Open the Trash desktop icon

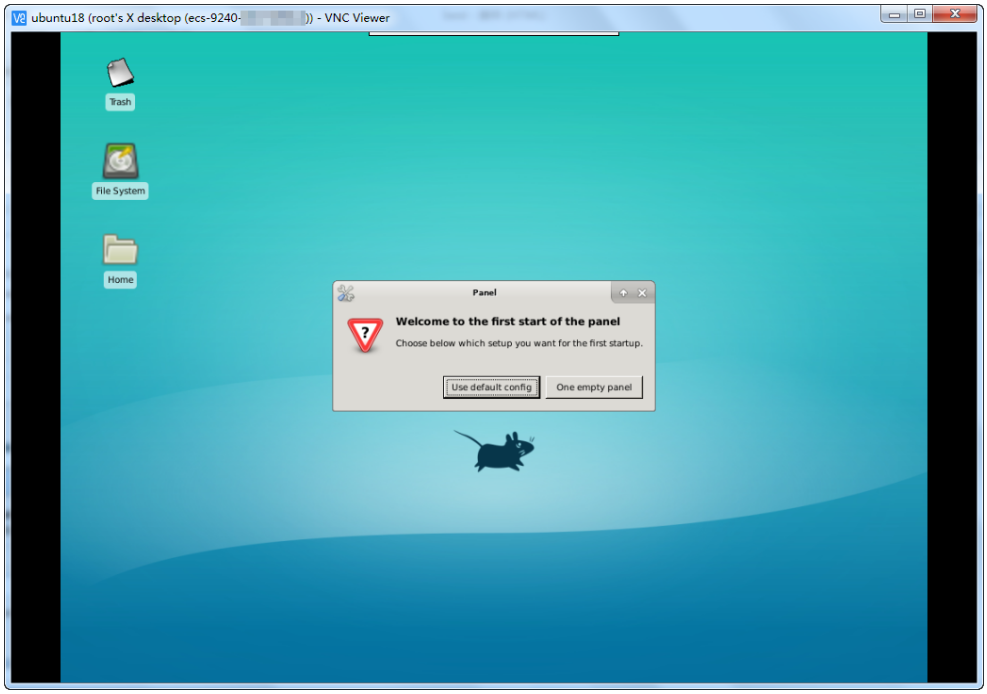(120, 73)
